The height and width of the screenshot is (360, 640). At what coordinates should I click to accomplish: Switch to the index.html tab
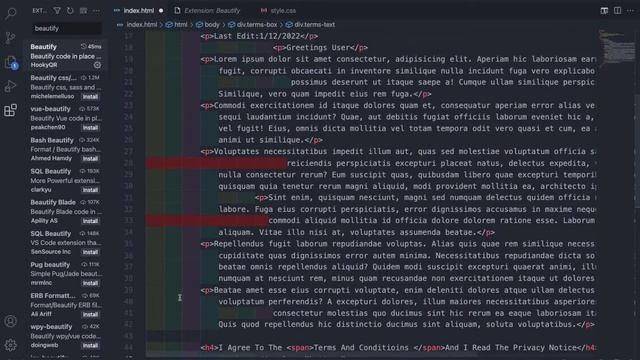139,11
